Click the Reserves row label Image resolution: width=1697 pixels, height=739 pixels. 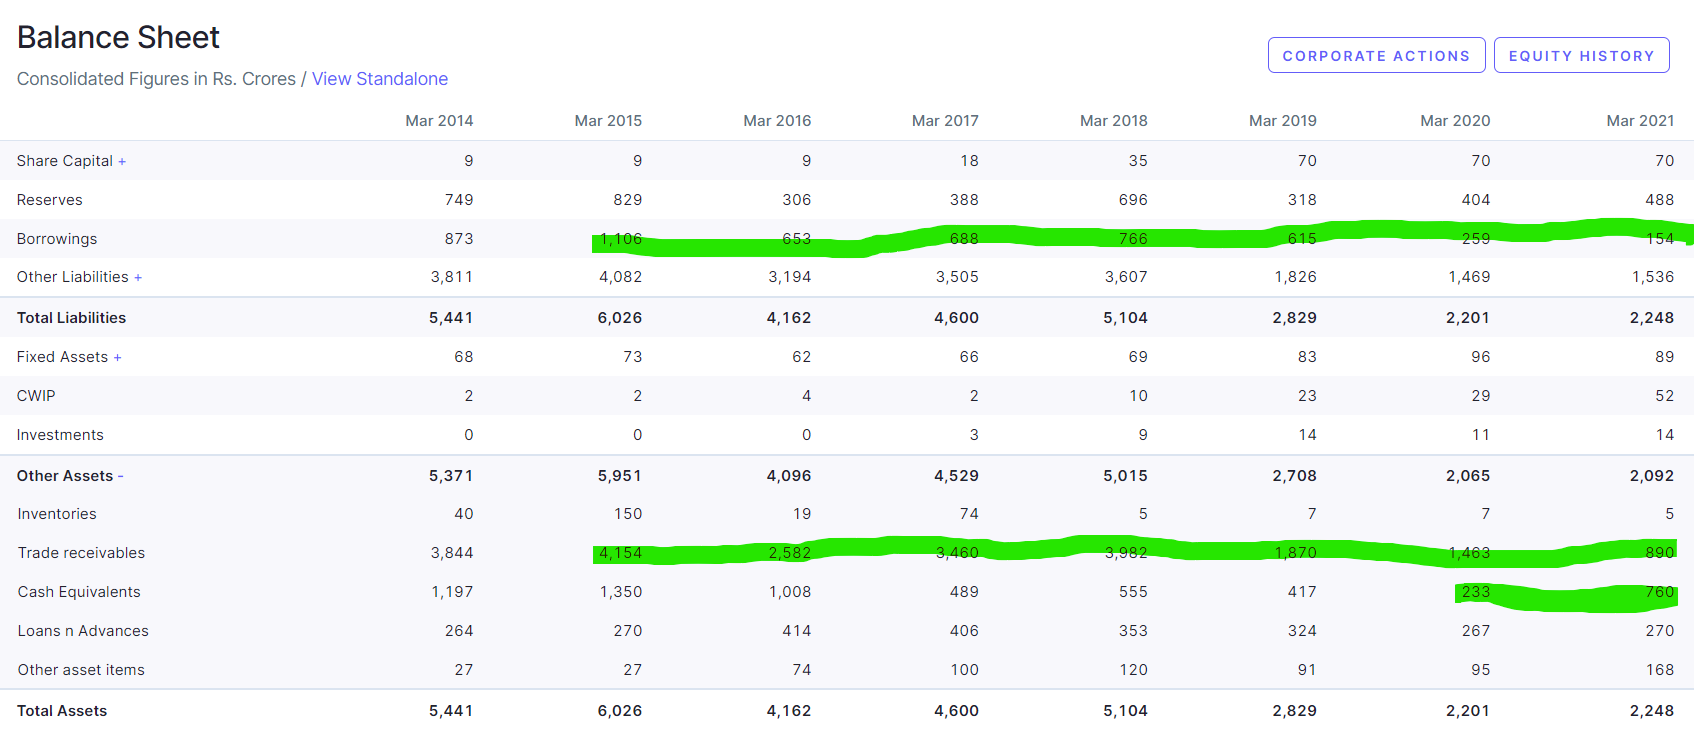coord(50,200)
